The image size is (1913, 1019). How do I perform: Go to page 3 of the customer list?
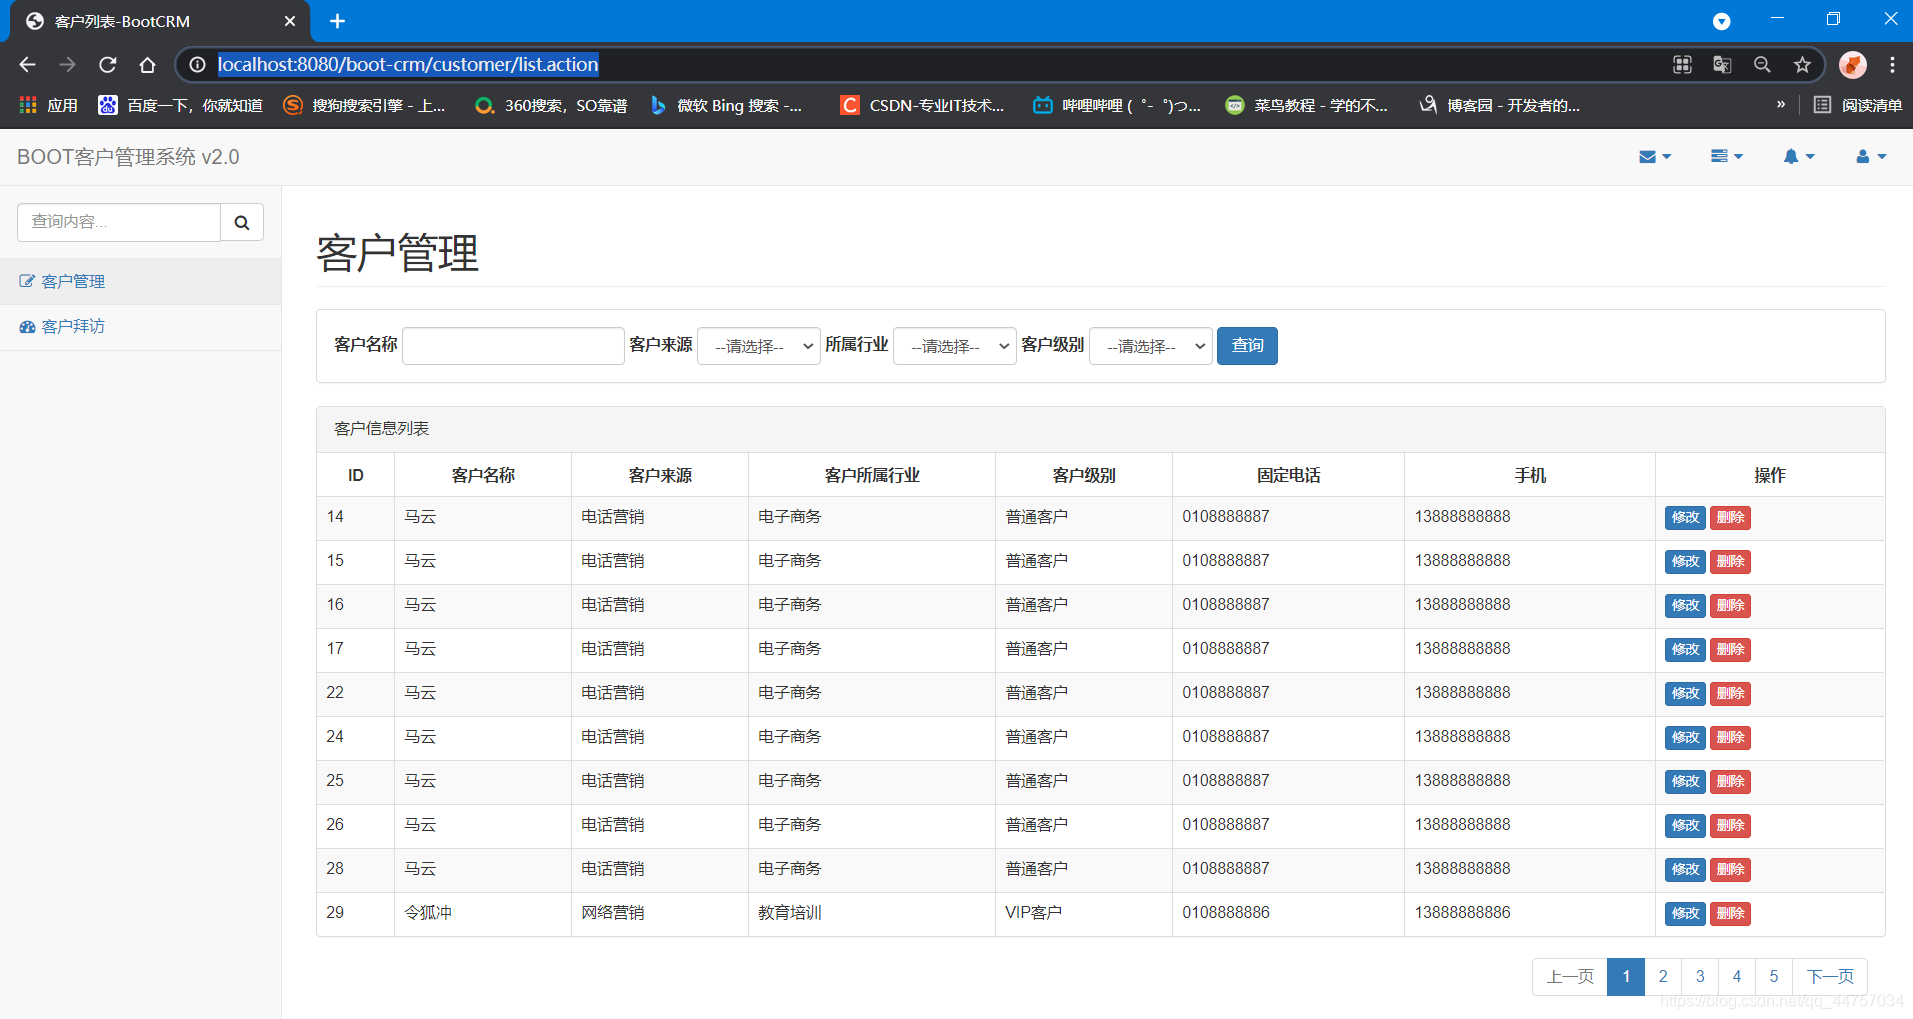1700,977
